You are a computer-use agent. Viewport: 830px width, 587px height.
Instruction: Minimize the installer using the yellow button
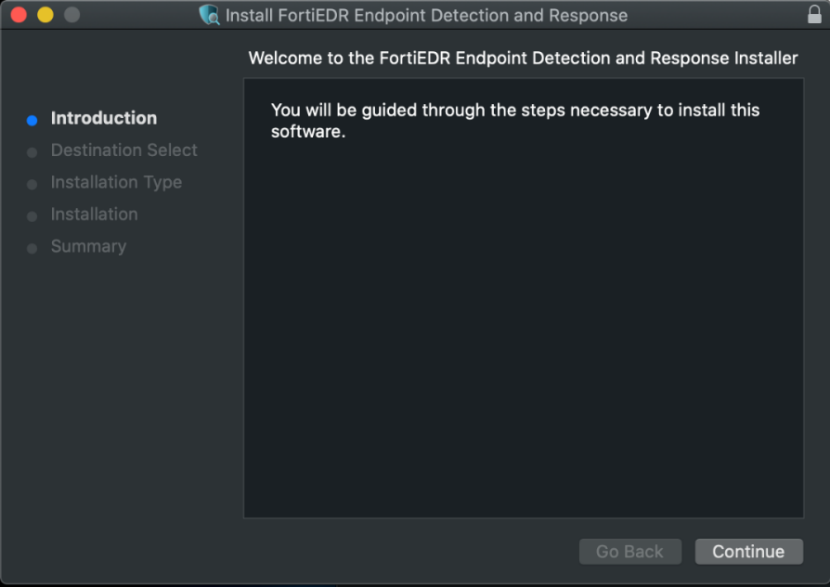pos(45,15)
